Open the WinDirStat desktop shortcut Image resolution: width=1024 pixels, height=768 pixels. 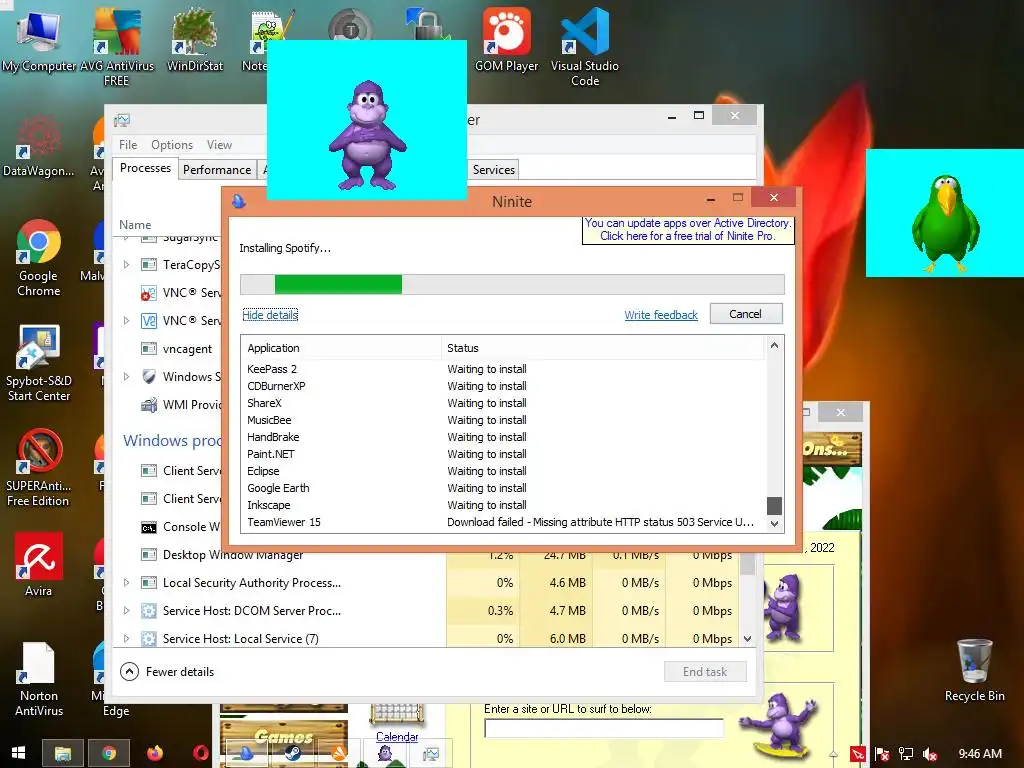point(195,40)
